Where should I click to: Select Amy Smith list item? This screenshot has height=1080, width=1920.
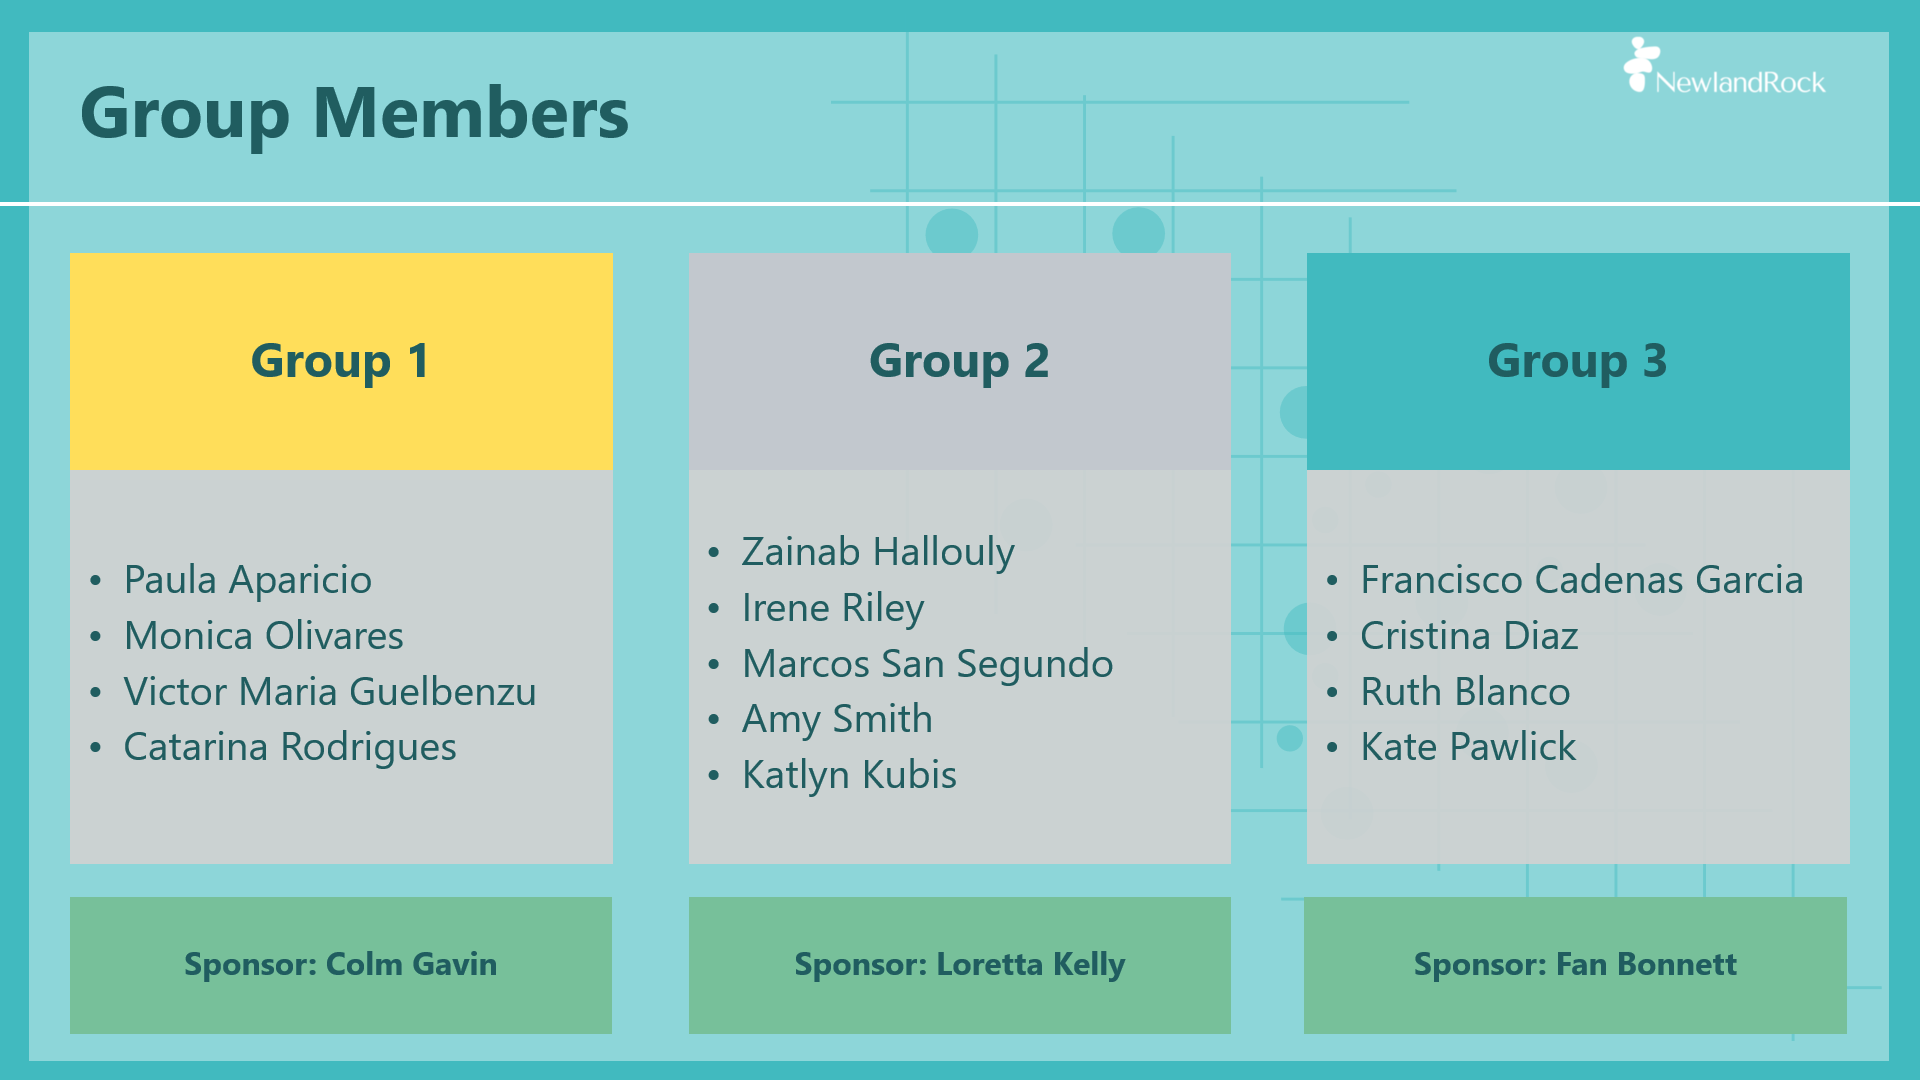(837, 719)
